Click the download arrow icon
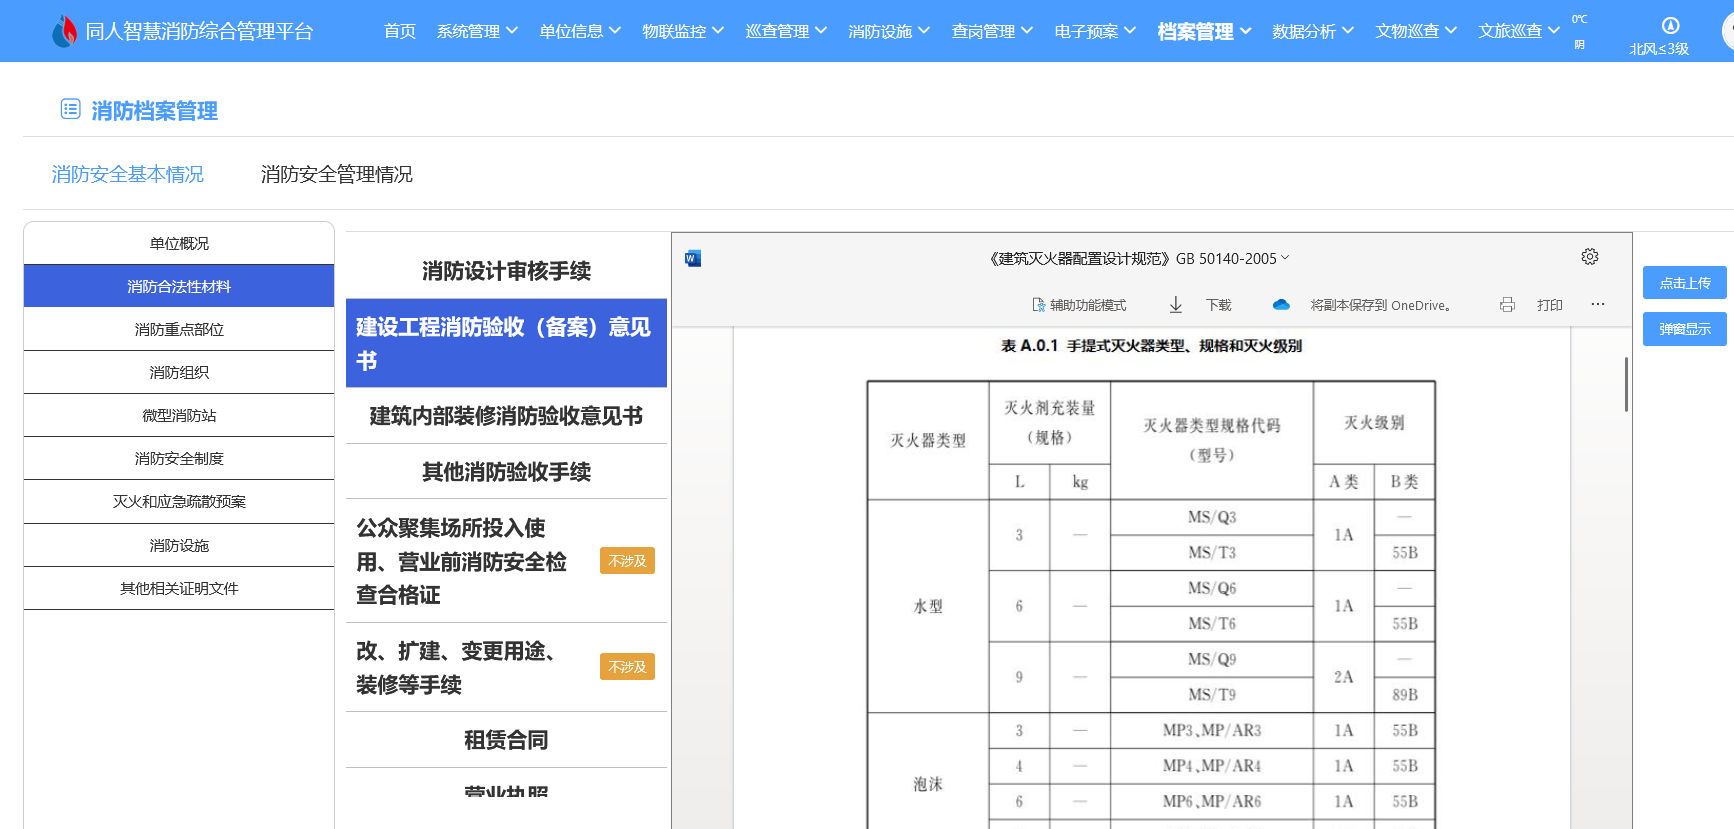The width and height of the screenshot is (1734, 829). point(1176,305)
